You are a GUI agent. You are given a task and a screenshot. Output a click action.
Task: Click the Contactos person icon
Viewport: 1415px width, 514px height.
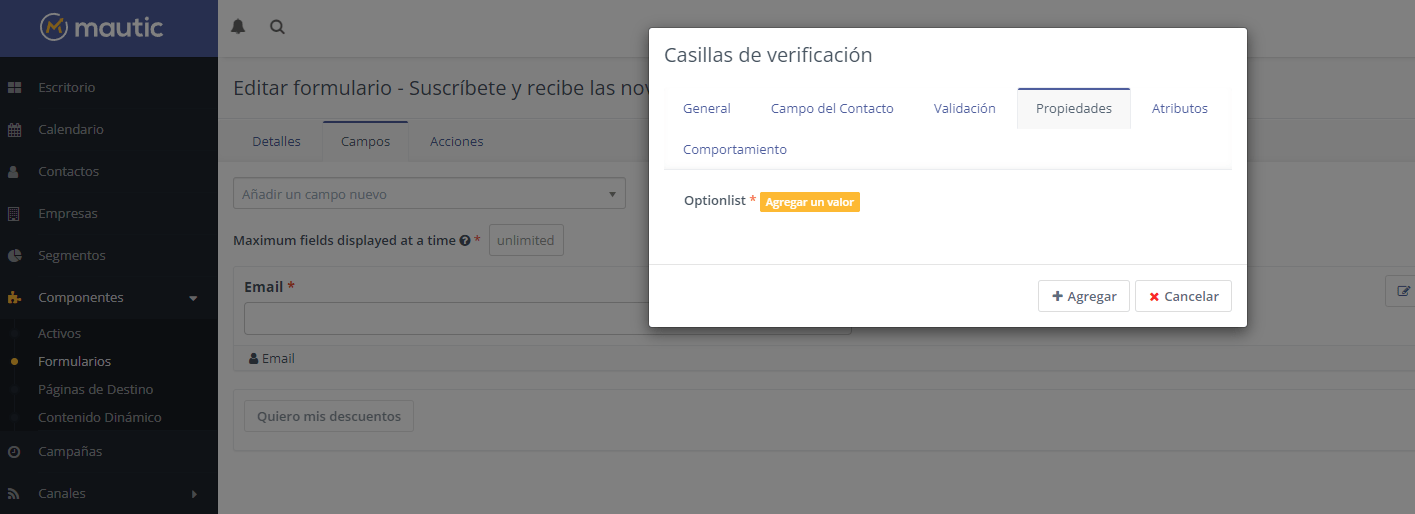click(x=14, y=172)
